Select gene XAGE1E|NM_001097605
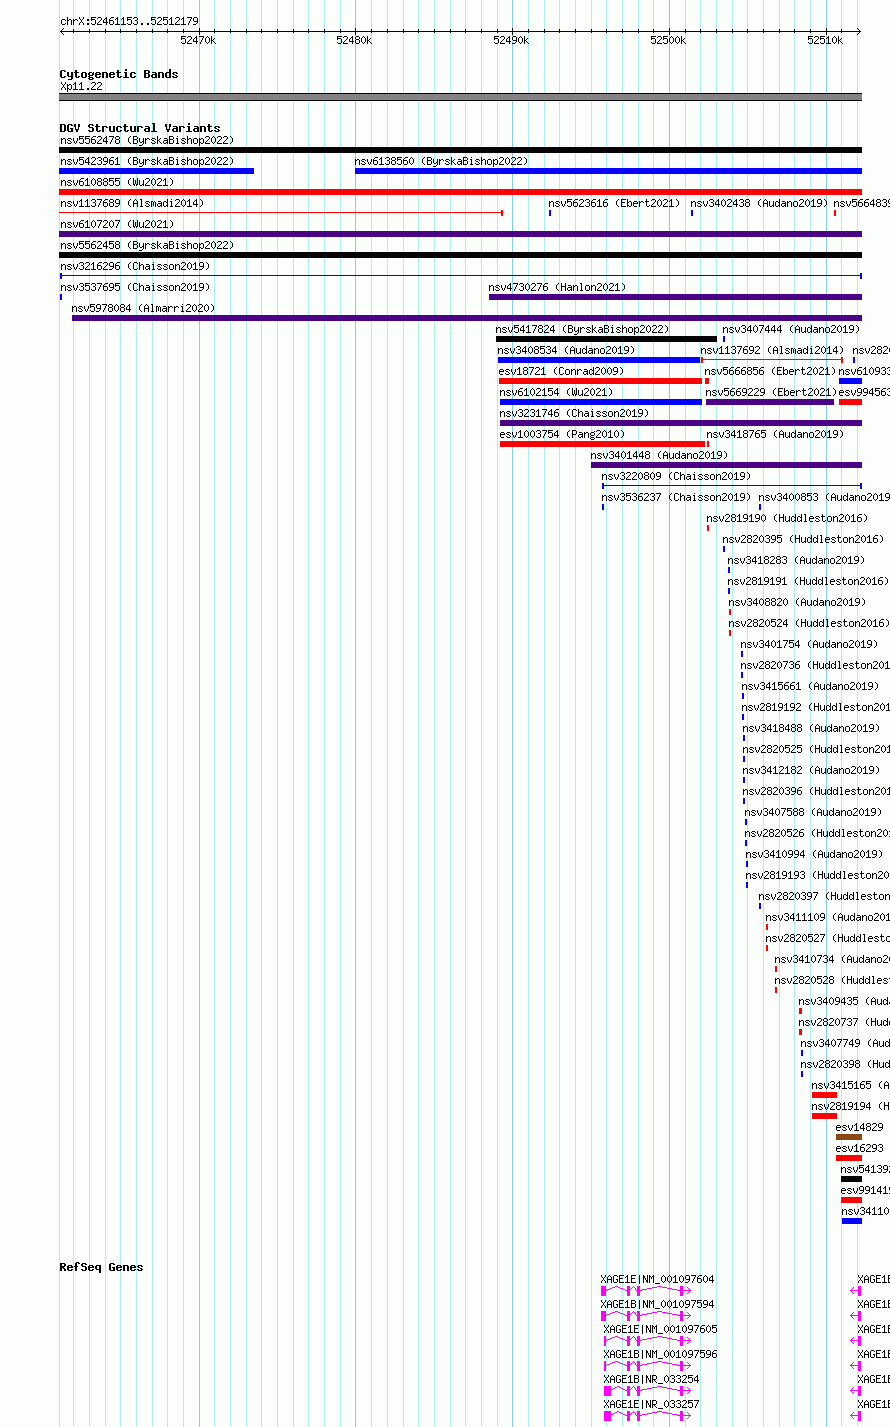890x1427 pixels. click(x=660, y=1329)
